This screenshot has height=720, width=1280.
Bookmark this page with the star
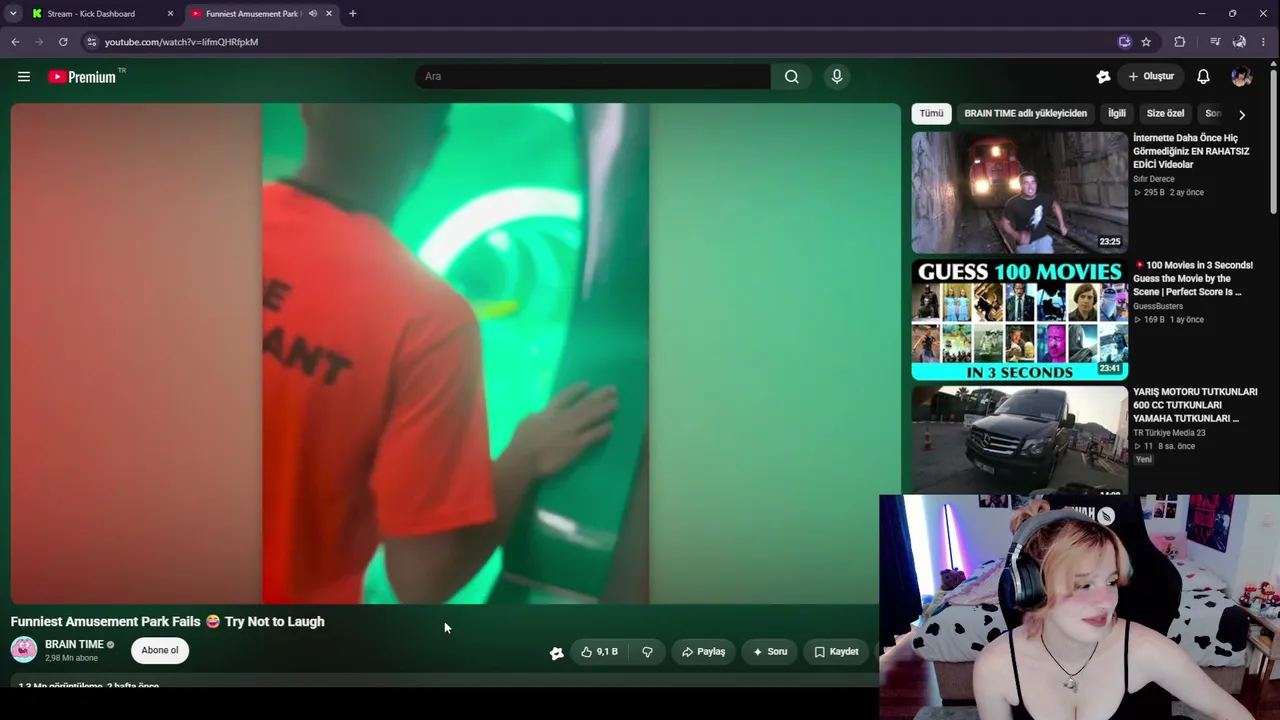(x=1146, y=42)
